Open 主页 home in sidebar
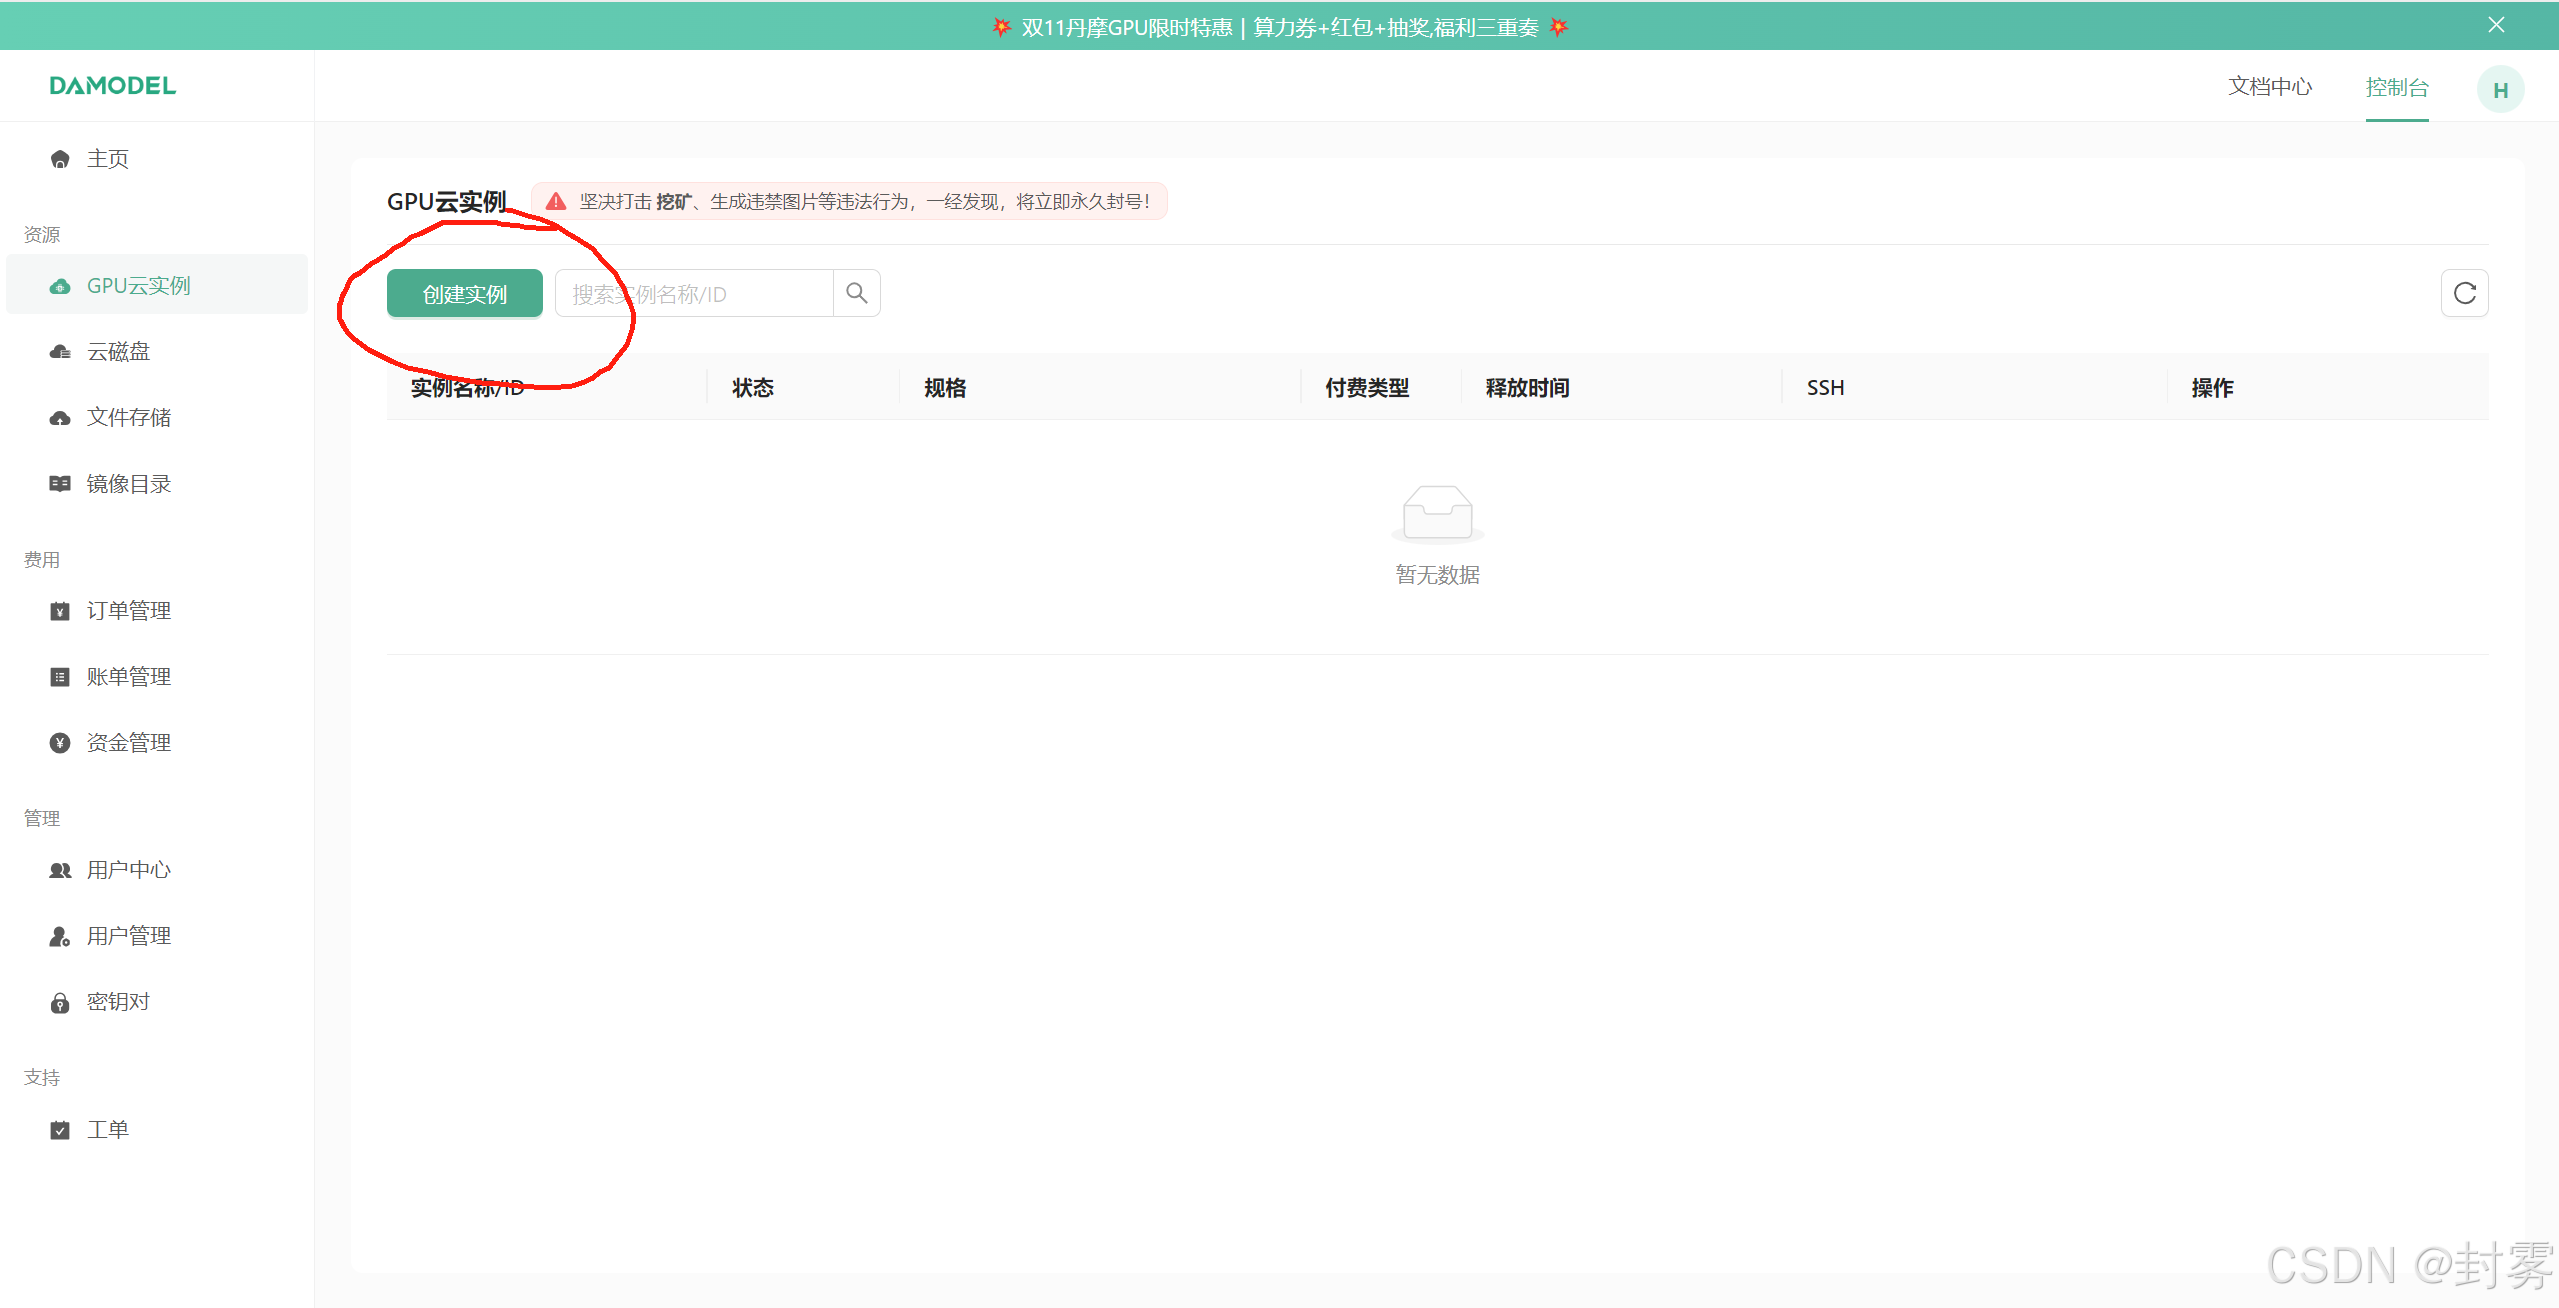This screenshot has height=1308, width=2559. click(x=108, y=159)
